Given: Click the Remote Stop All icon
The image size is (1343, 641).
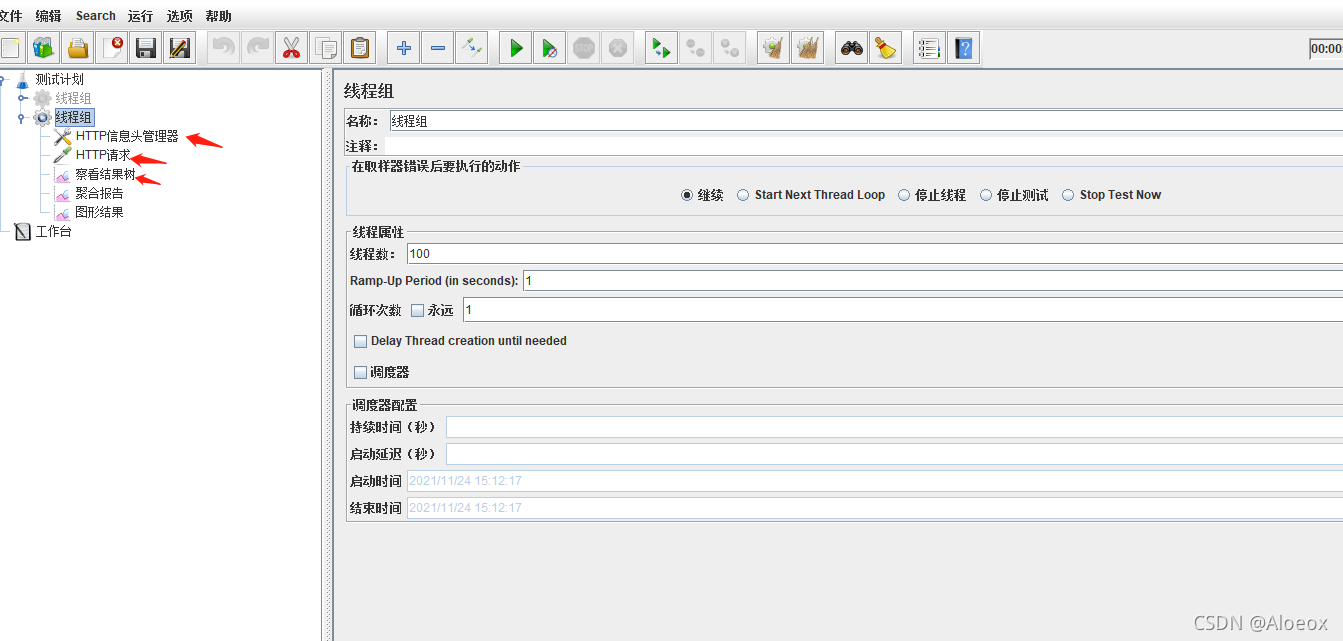Looking at the screenshot, I should point(696,47).
